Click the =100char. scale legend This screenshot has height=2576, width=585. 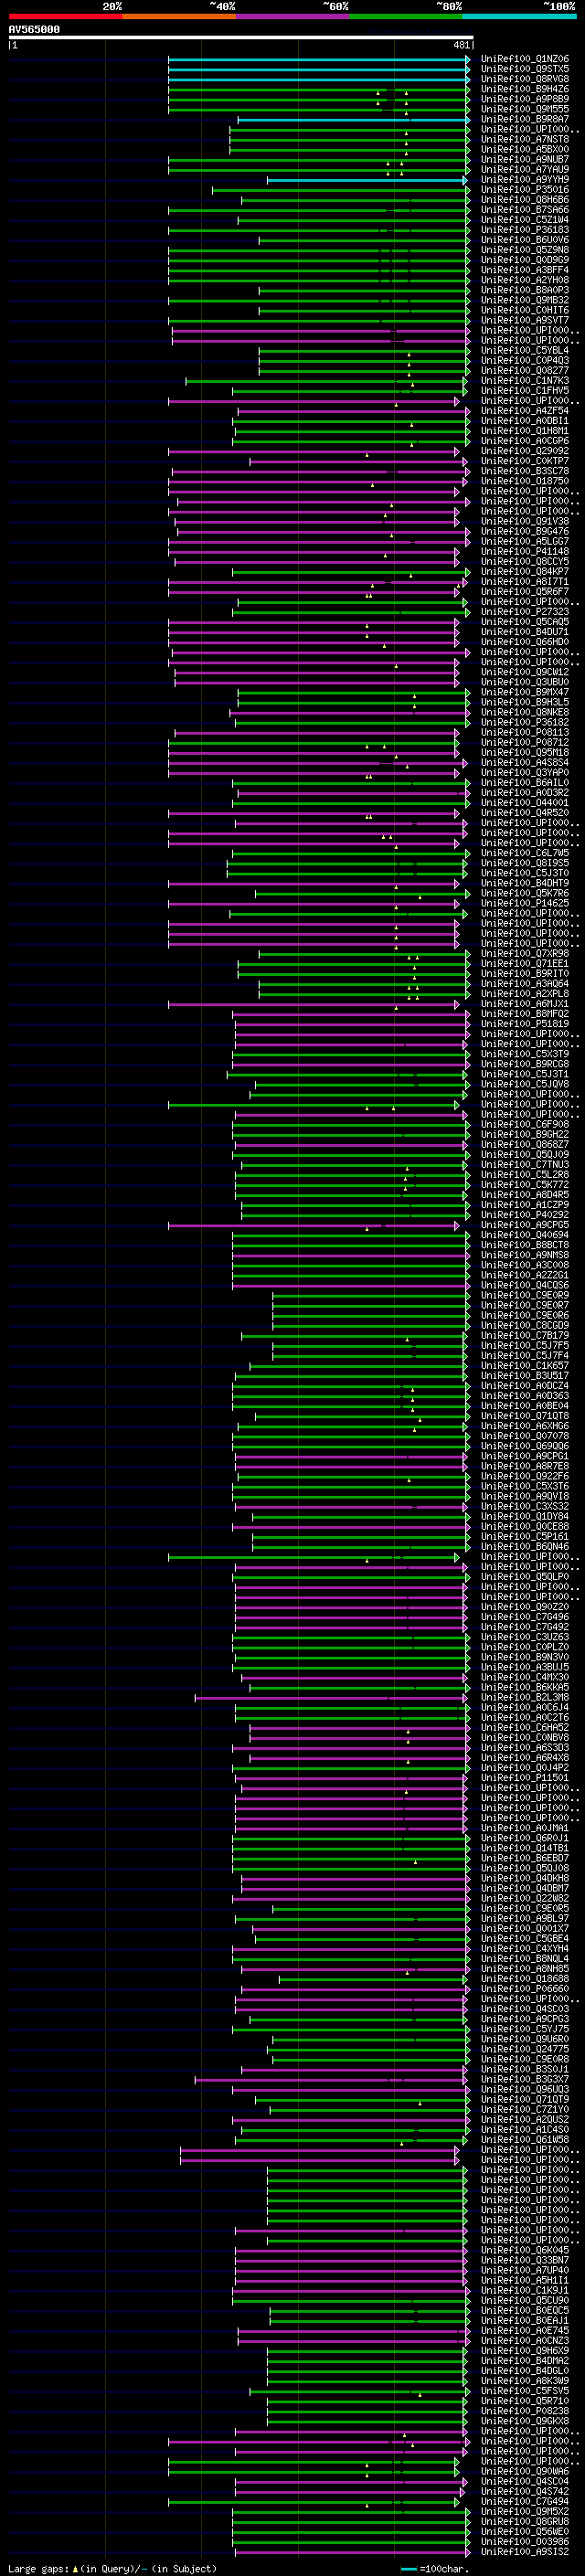point(435,2568)
